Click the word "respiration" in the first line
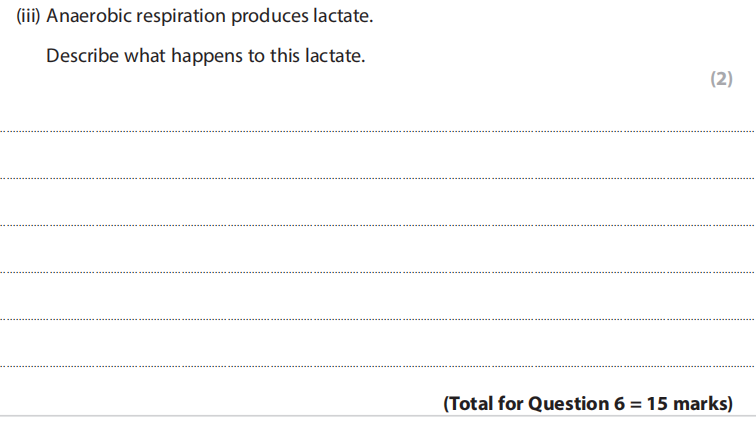Screen dimensions: 756x435 [x=177, y=18]
